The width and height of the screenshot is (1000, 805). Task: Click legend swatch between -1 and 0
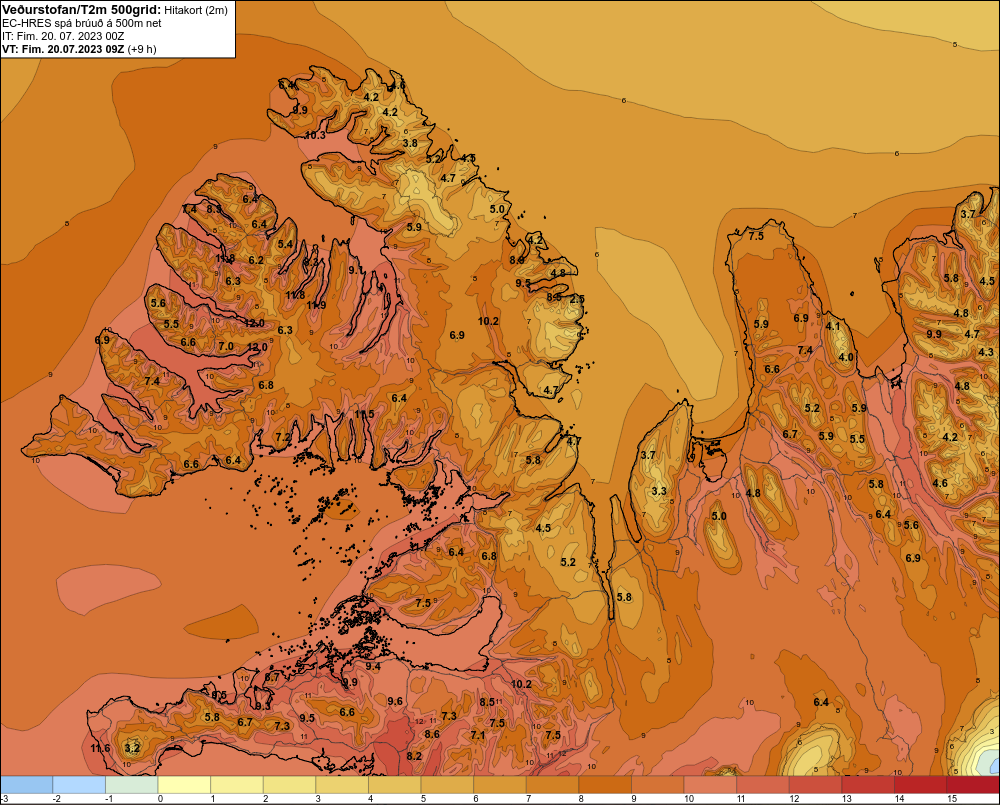pyautogui.click(x=132, y=785)
